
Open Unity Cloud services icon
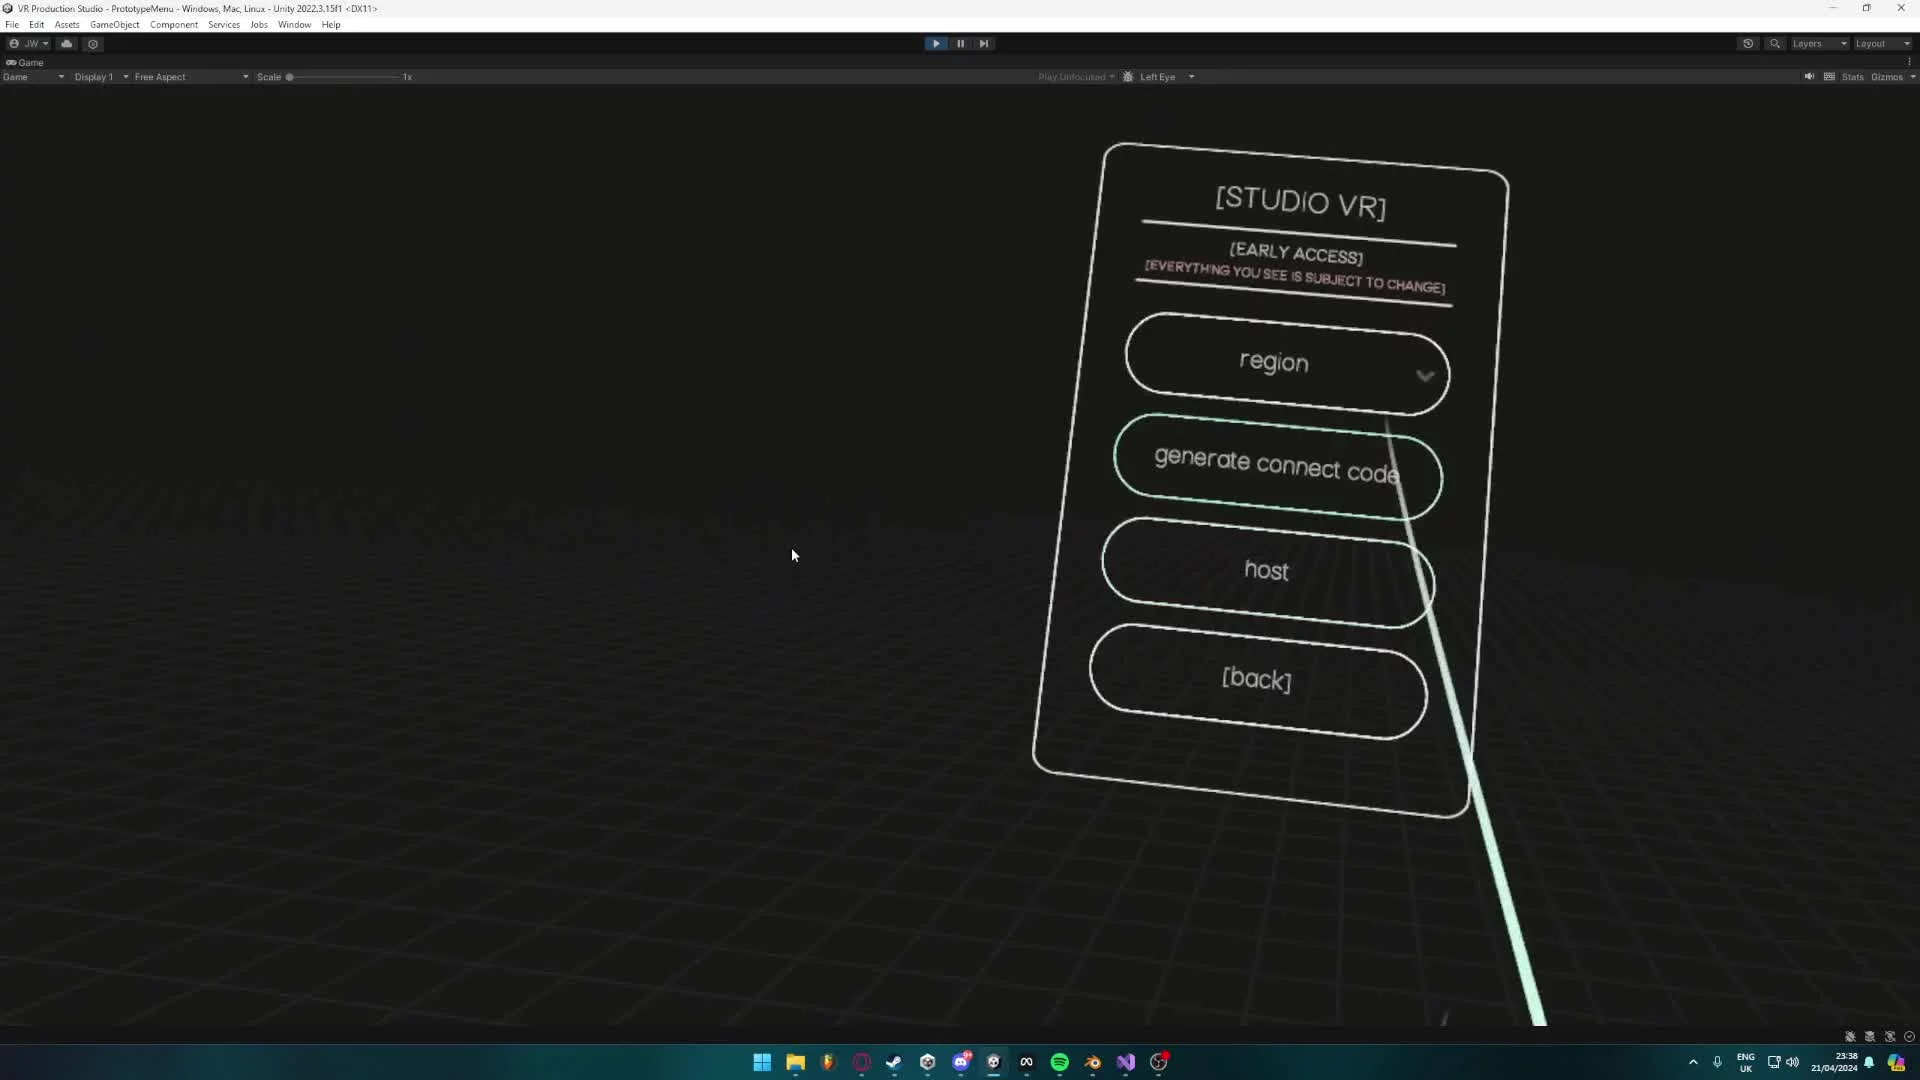click(67, 44)
